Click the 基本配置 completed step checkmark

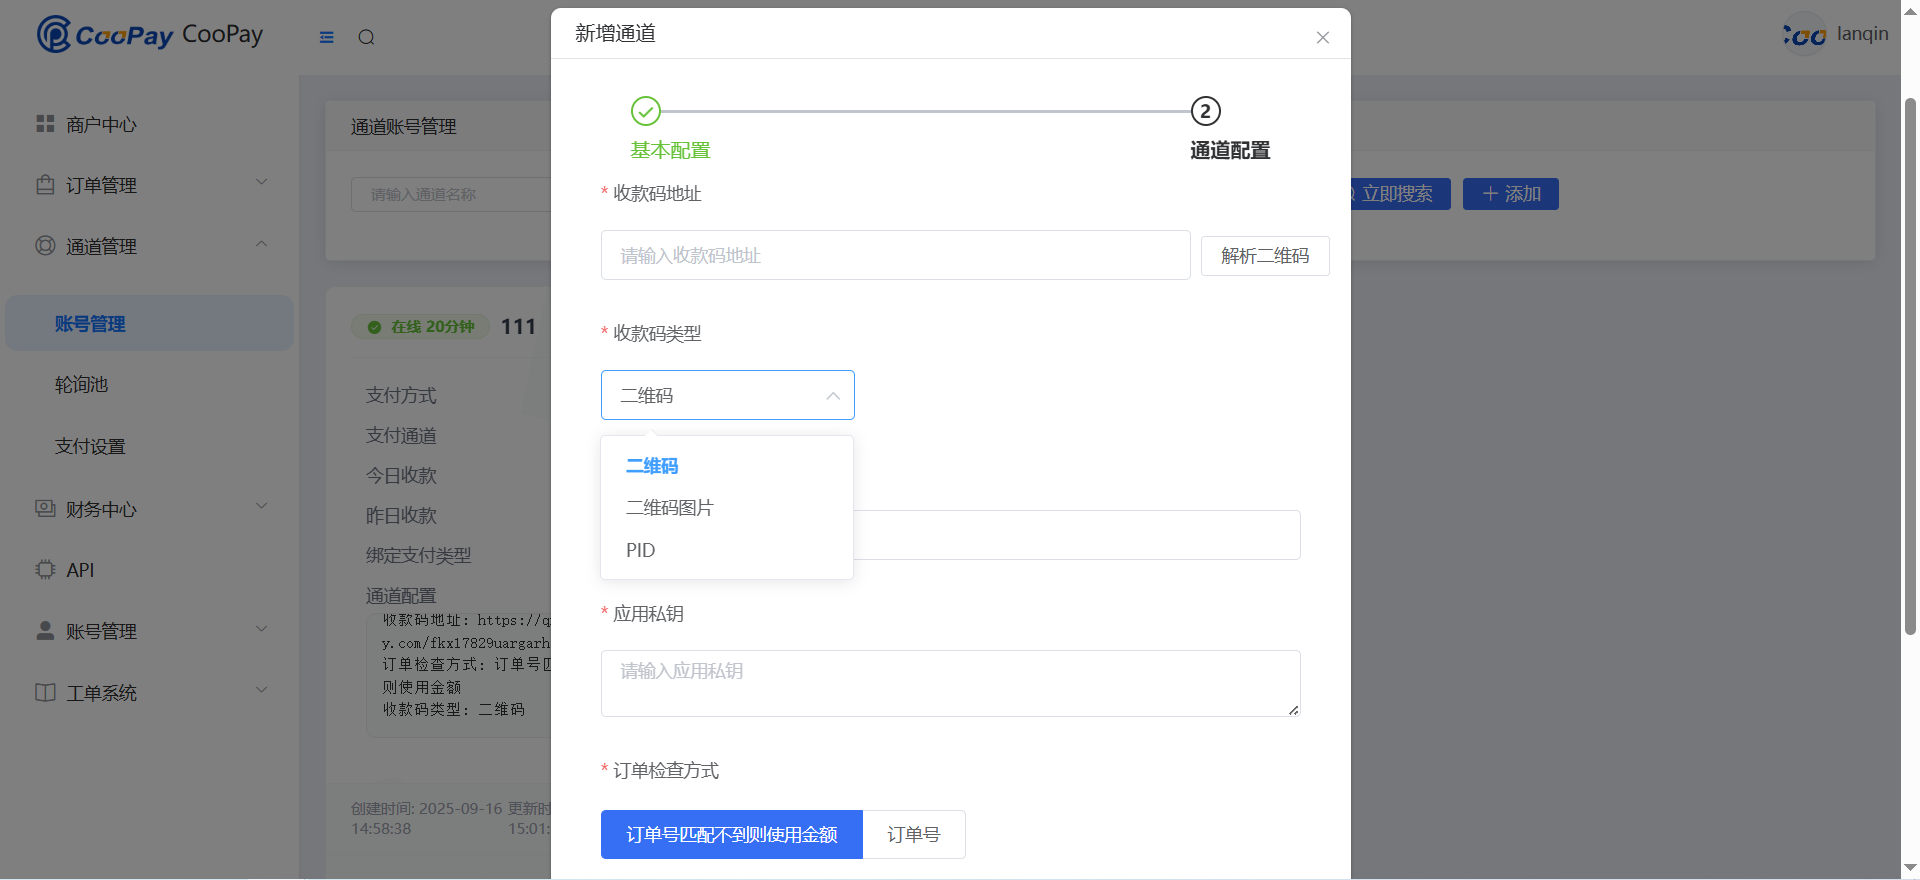click(x=646, y=111)
